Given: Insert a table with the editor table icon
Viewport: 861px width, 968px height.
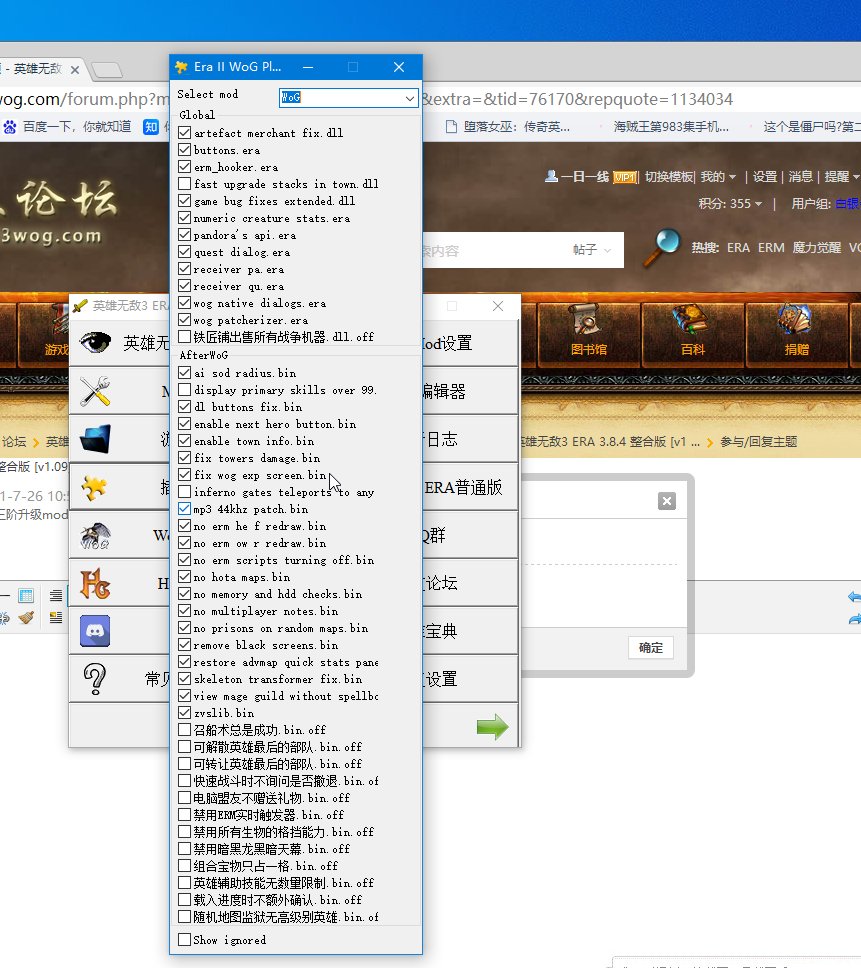Looking at the screenshot, I should point(26,596).
